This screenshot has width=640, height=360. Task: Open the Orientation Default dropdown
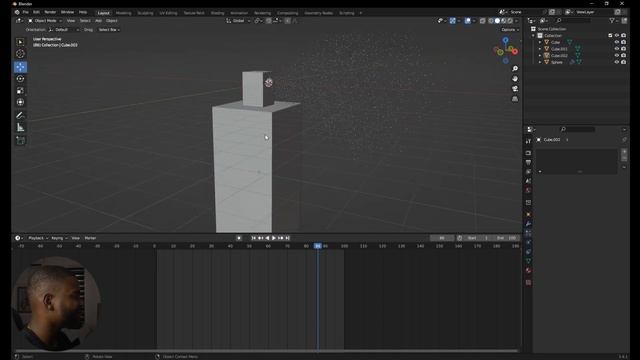point(64,30)
